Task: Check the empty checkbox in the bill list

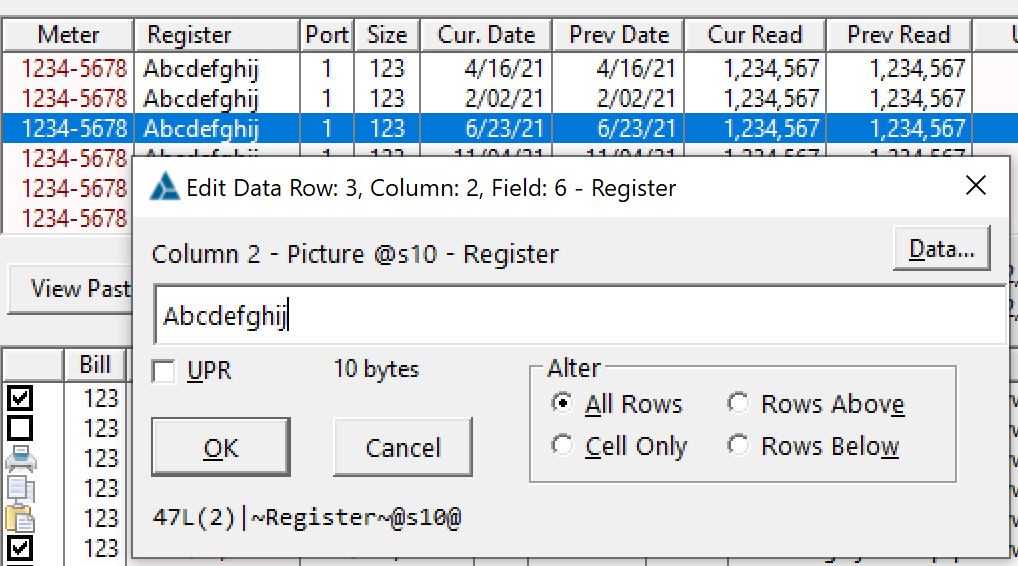Action: coord(20,429)
